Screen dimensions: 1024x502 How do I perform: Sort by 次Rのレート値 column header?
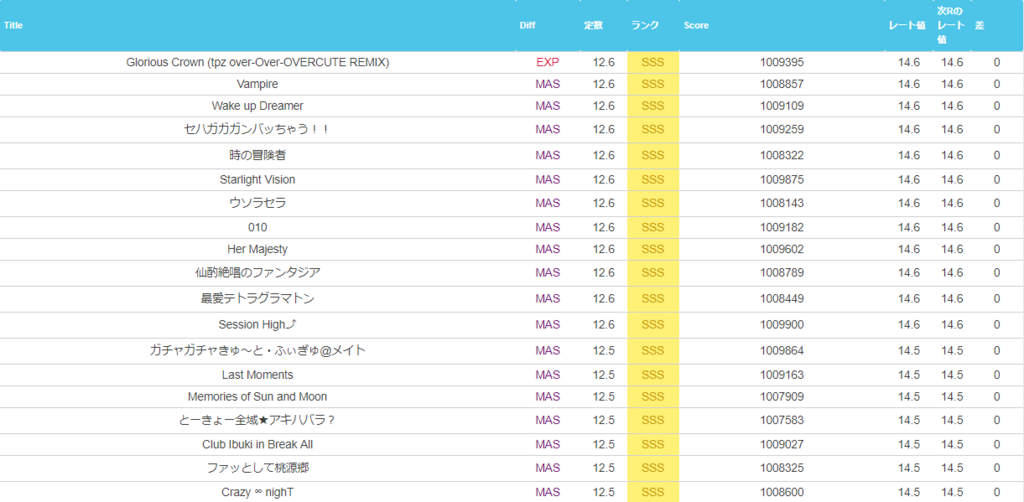(952, 26)
